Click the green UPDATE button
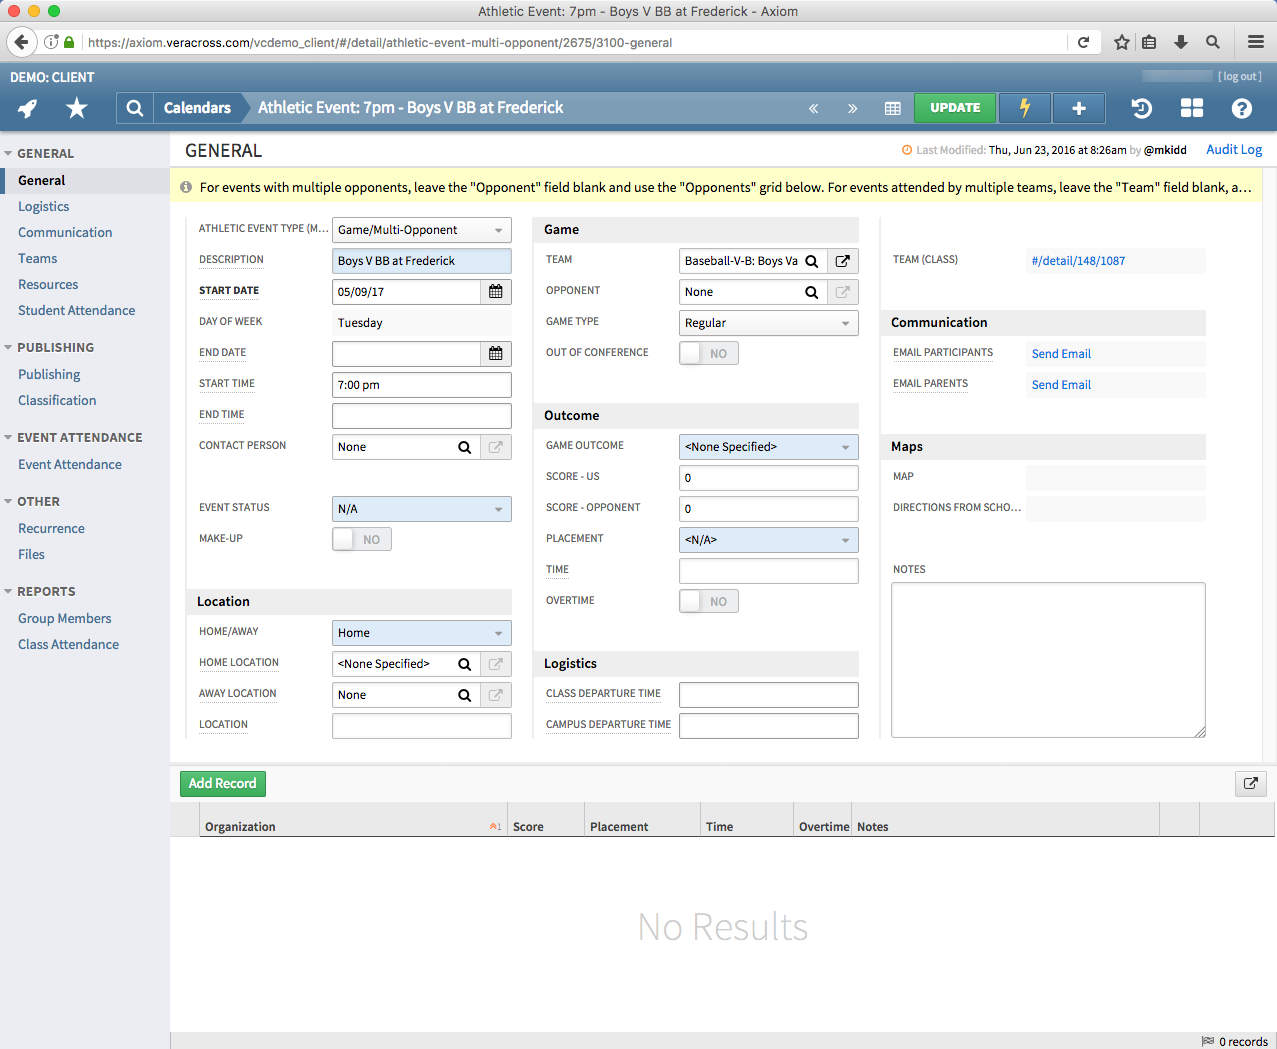This screenshot has height=1049, width=1277. 955,108
